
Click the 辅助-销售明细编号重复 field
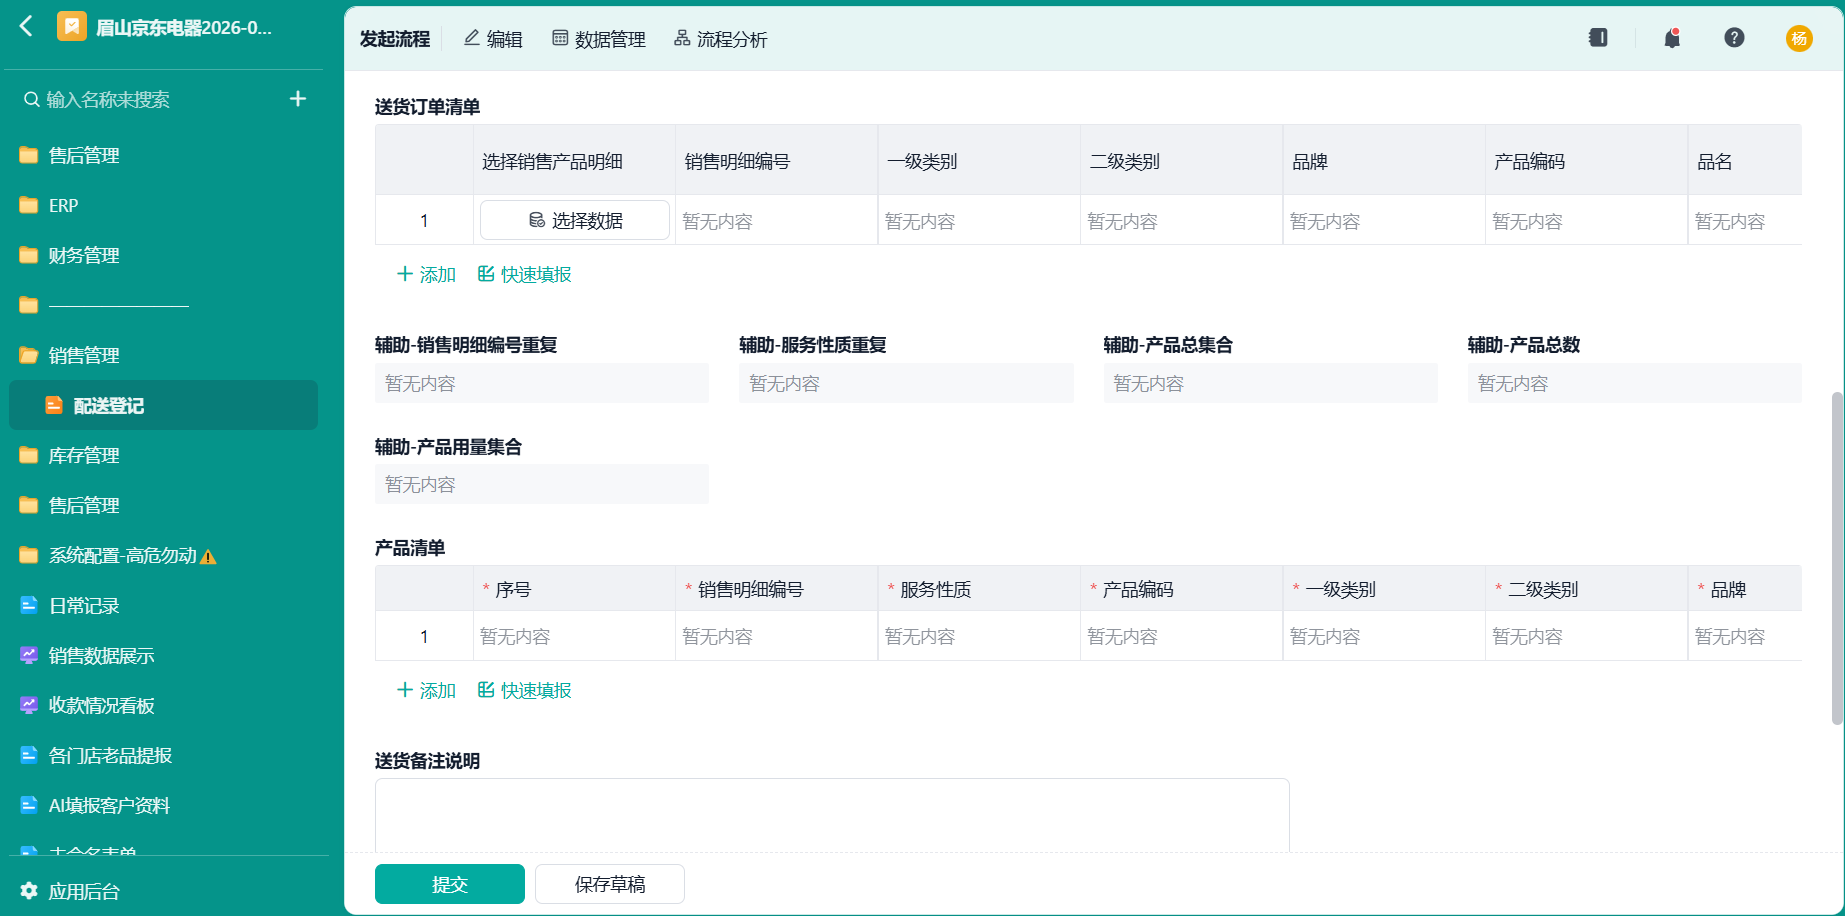click(x=542, y=383)
